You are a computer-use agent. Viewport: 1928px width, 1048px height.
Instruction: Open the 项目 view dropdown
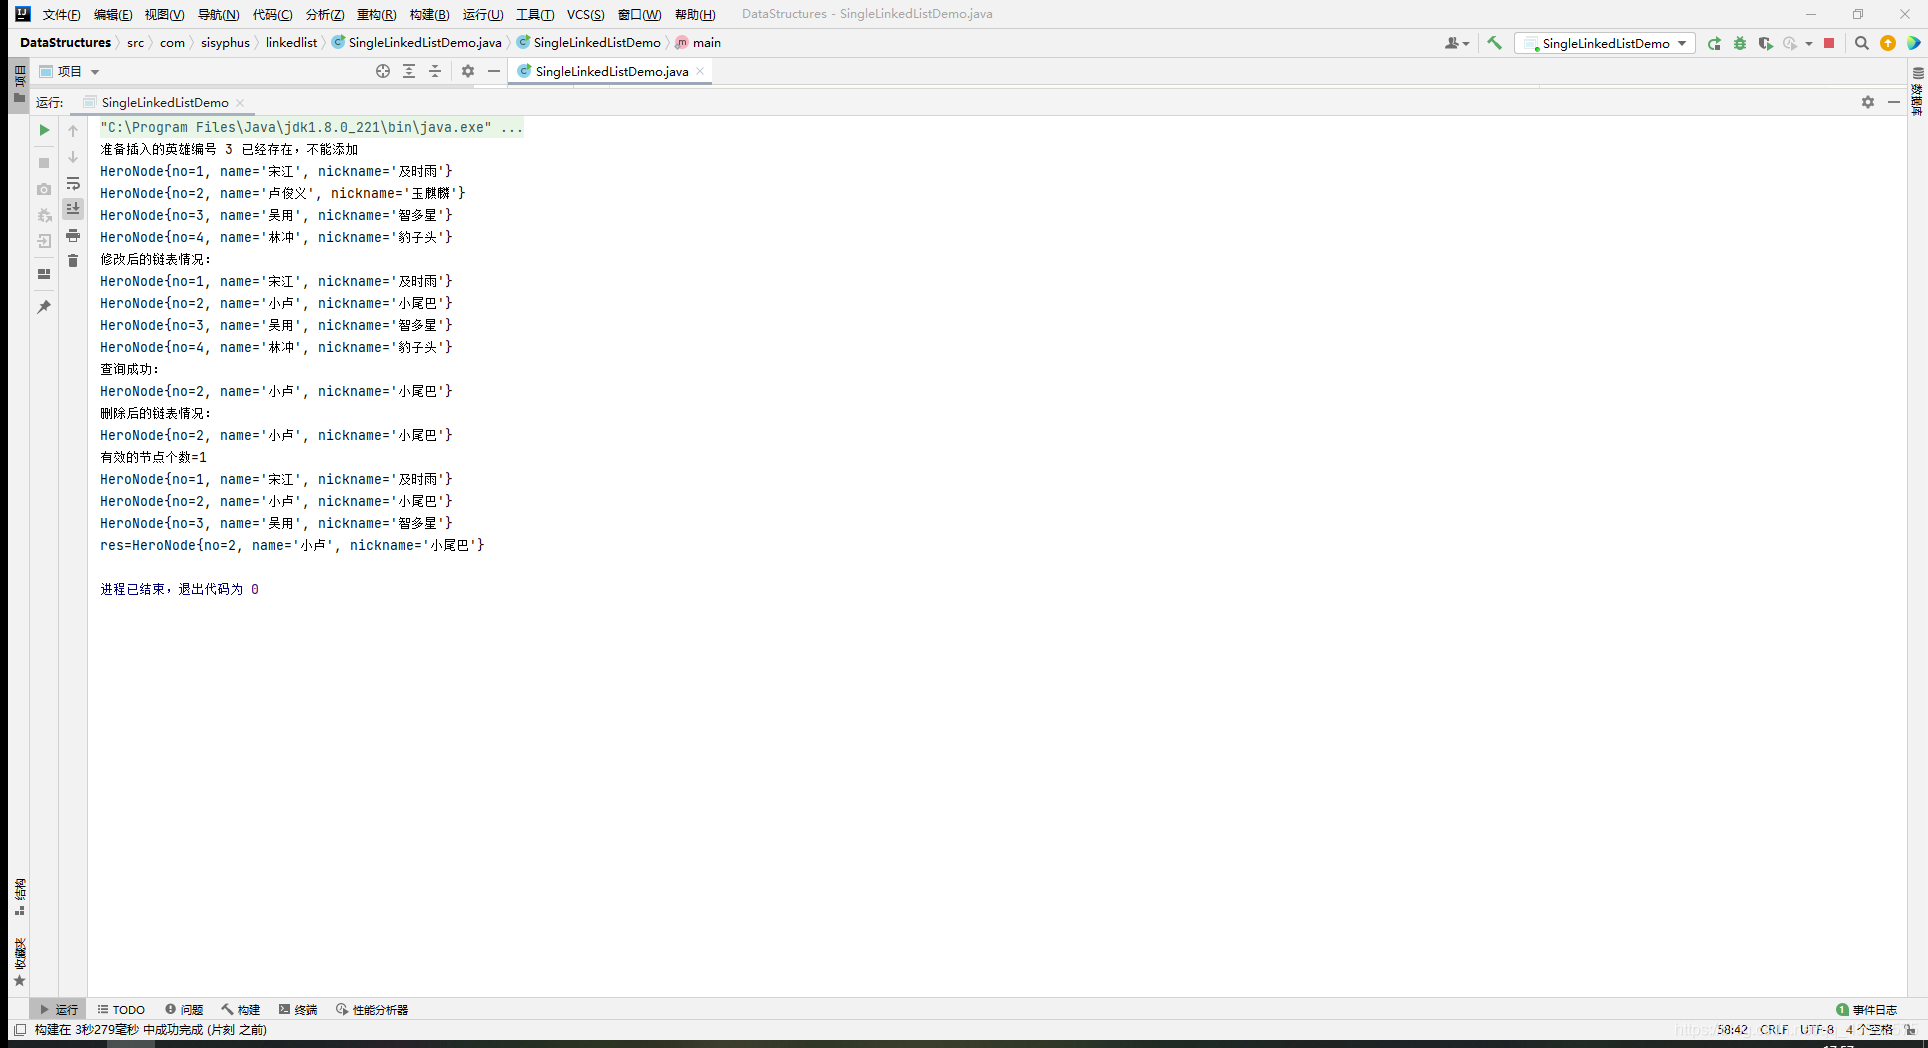69,71
